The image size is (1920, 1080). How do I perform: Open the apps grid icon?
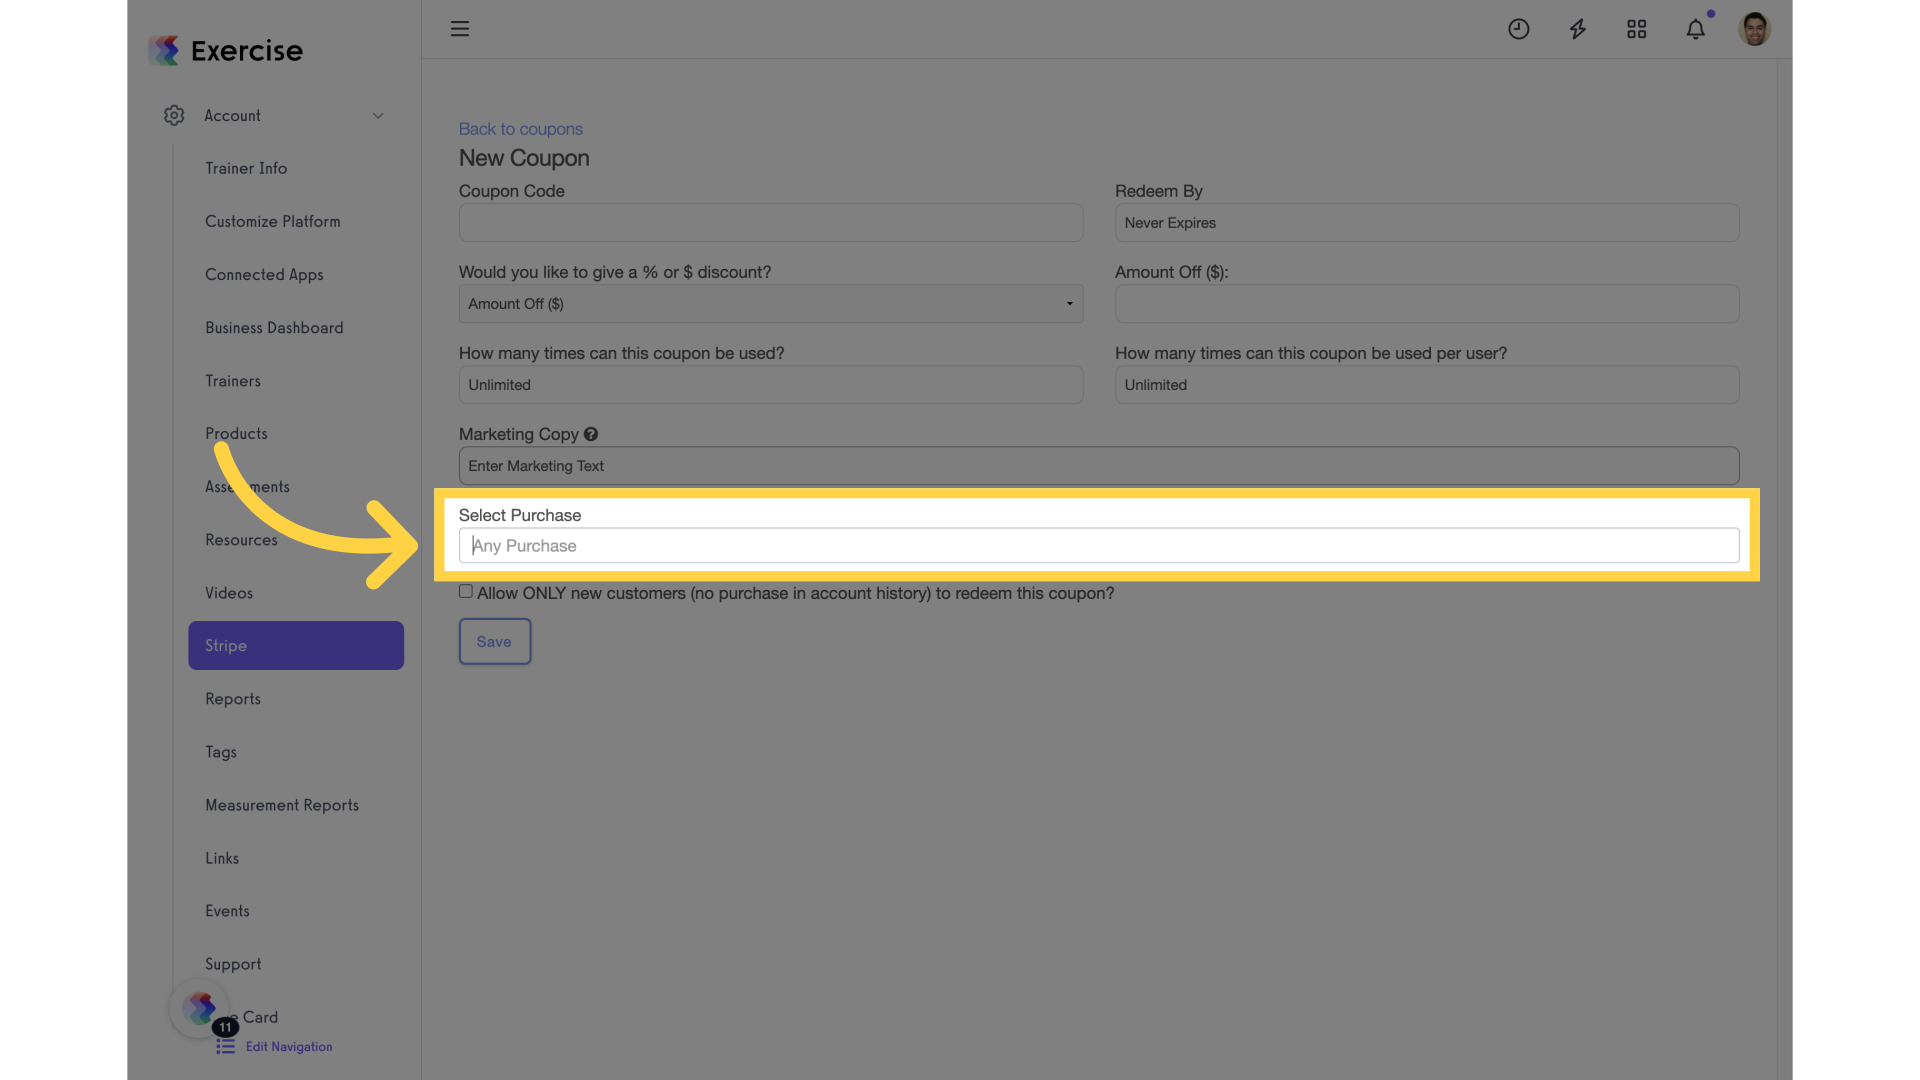click(1636, 29)
